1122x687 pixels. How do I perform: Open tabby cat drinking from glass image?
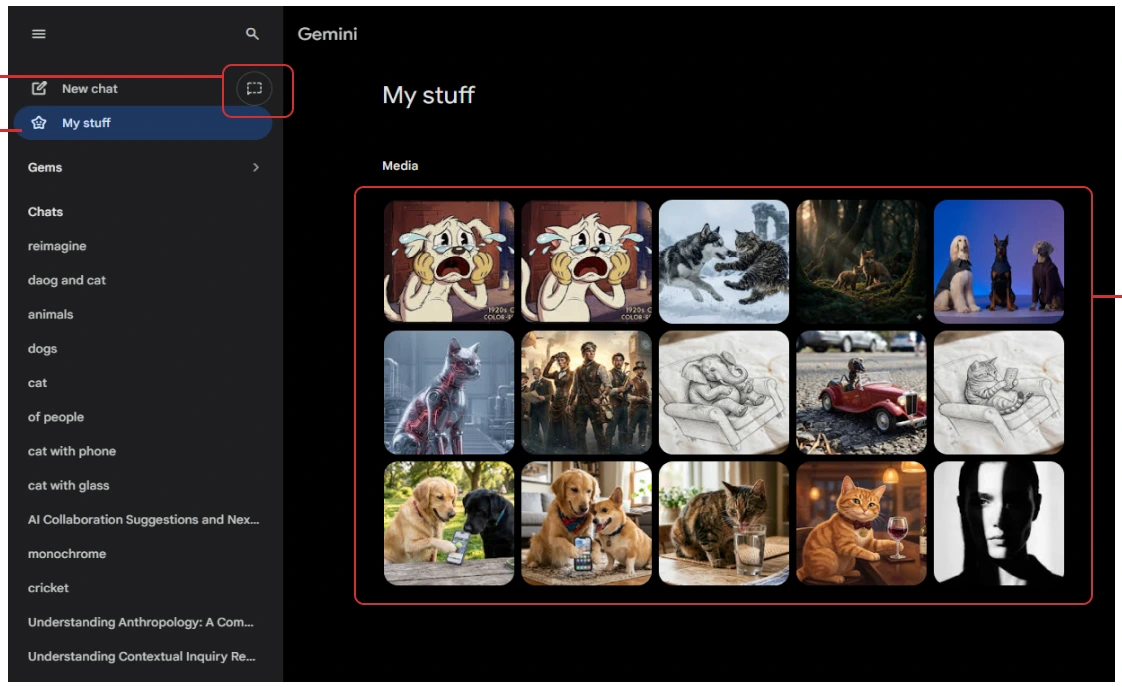click(723, 523)
